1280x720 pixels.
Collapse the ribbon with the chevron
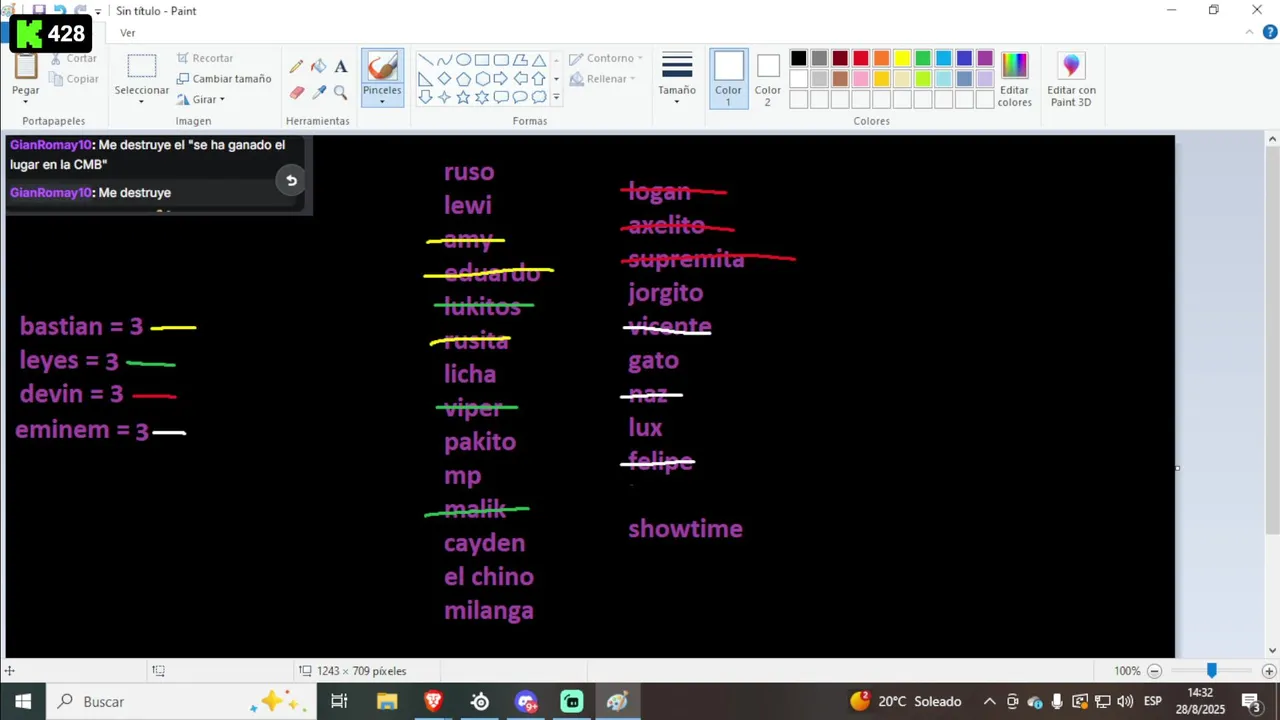(1249, 33)
